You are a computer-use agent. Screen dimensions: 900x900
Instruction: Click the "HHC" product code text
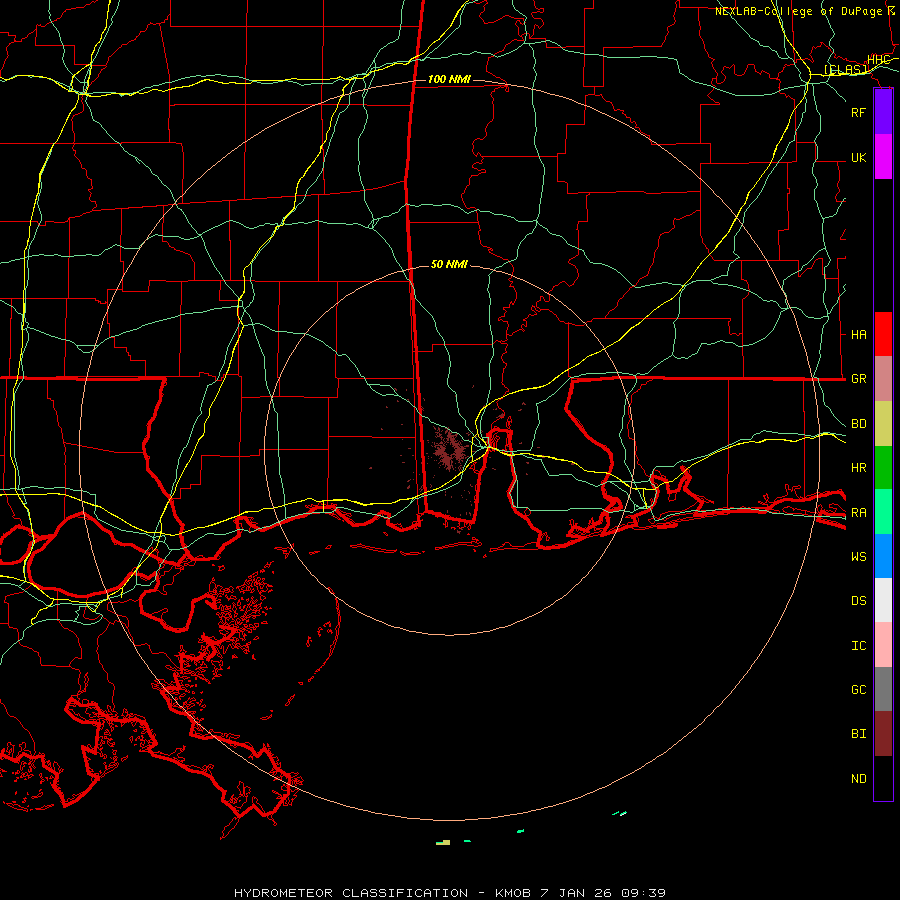coord(878,60)
